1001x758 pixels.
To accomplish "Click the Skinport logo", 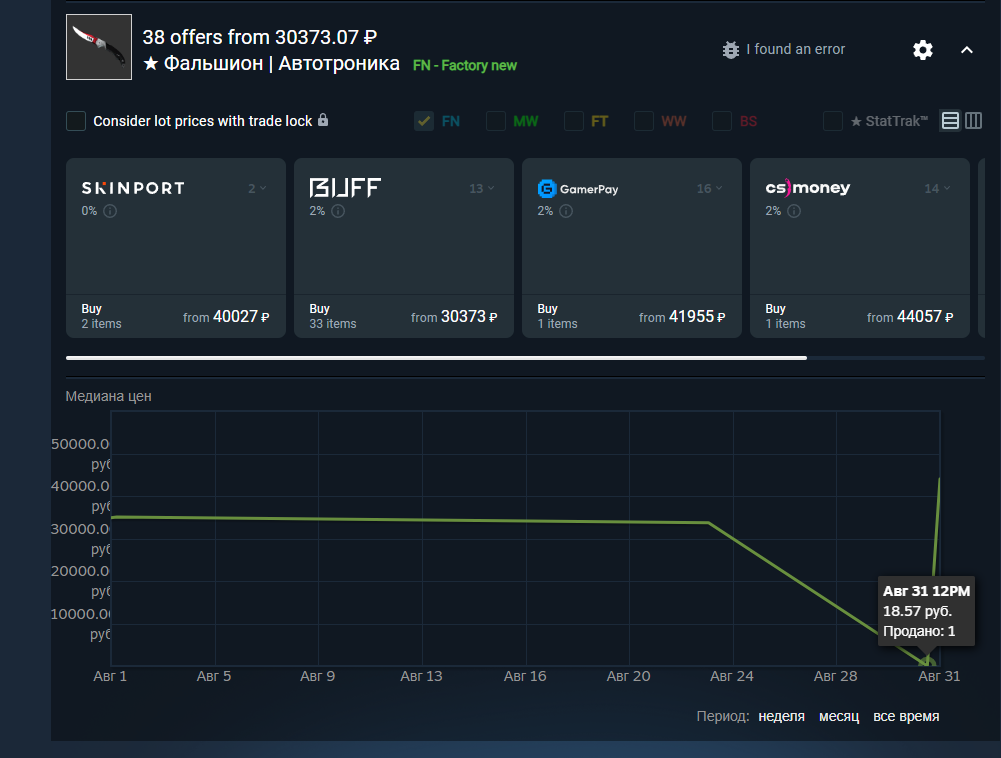I will click(x=133, y=188).
